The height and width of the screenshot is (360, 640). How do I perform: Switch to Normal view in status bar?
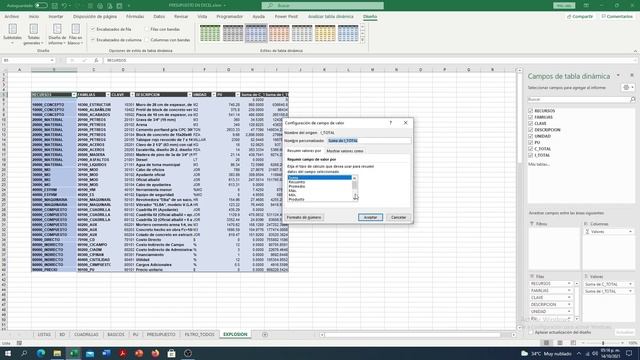click(x=546, y=343)
